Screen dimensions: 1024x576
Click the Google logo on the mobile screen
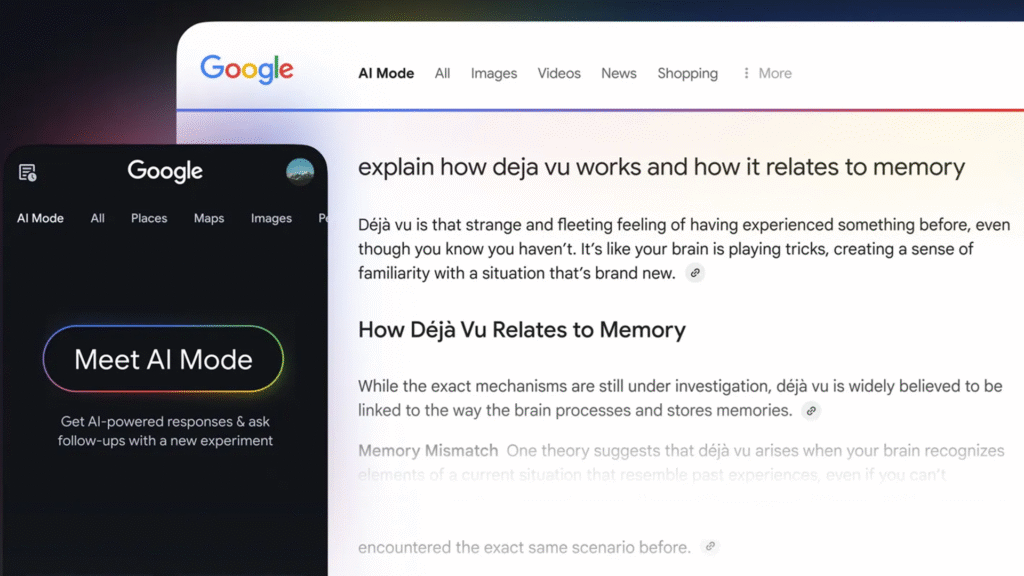(163, 171)
